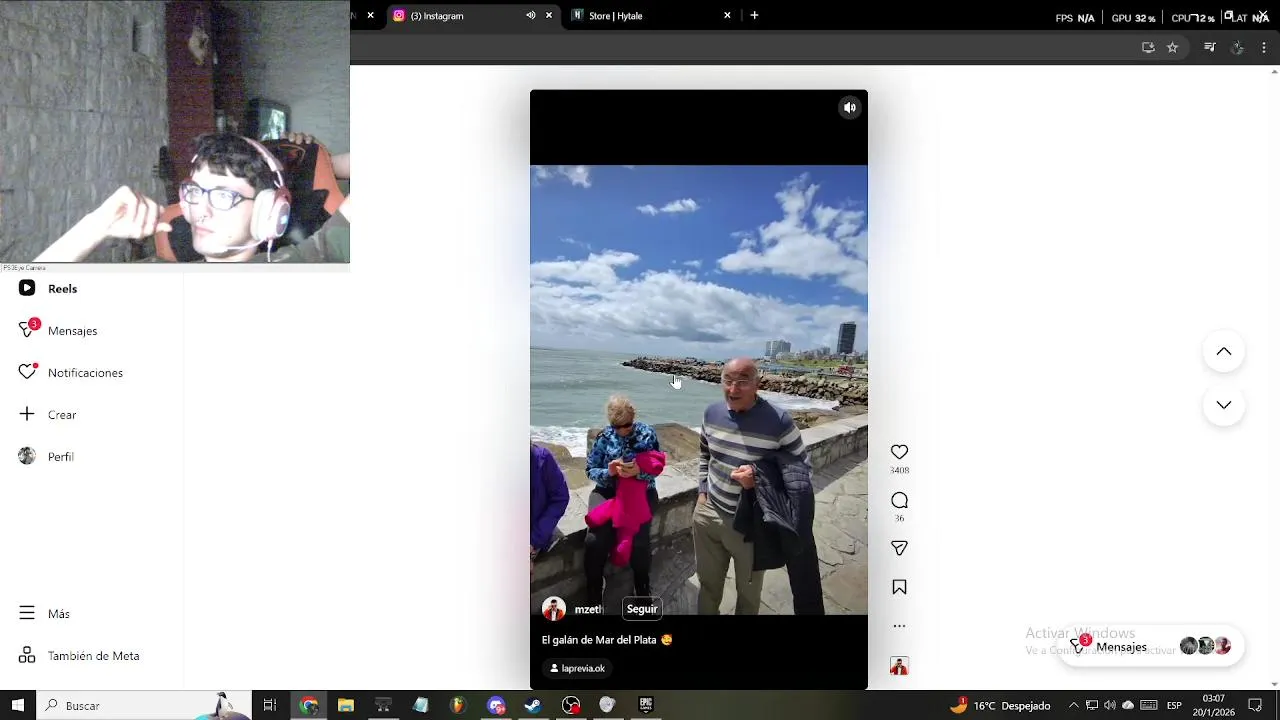Open File Explorer from the taskbar
1280x720 pixels.
tap(346, 705)
